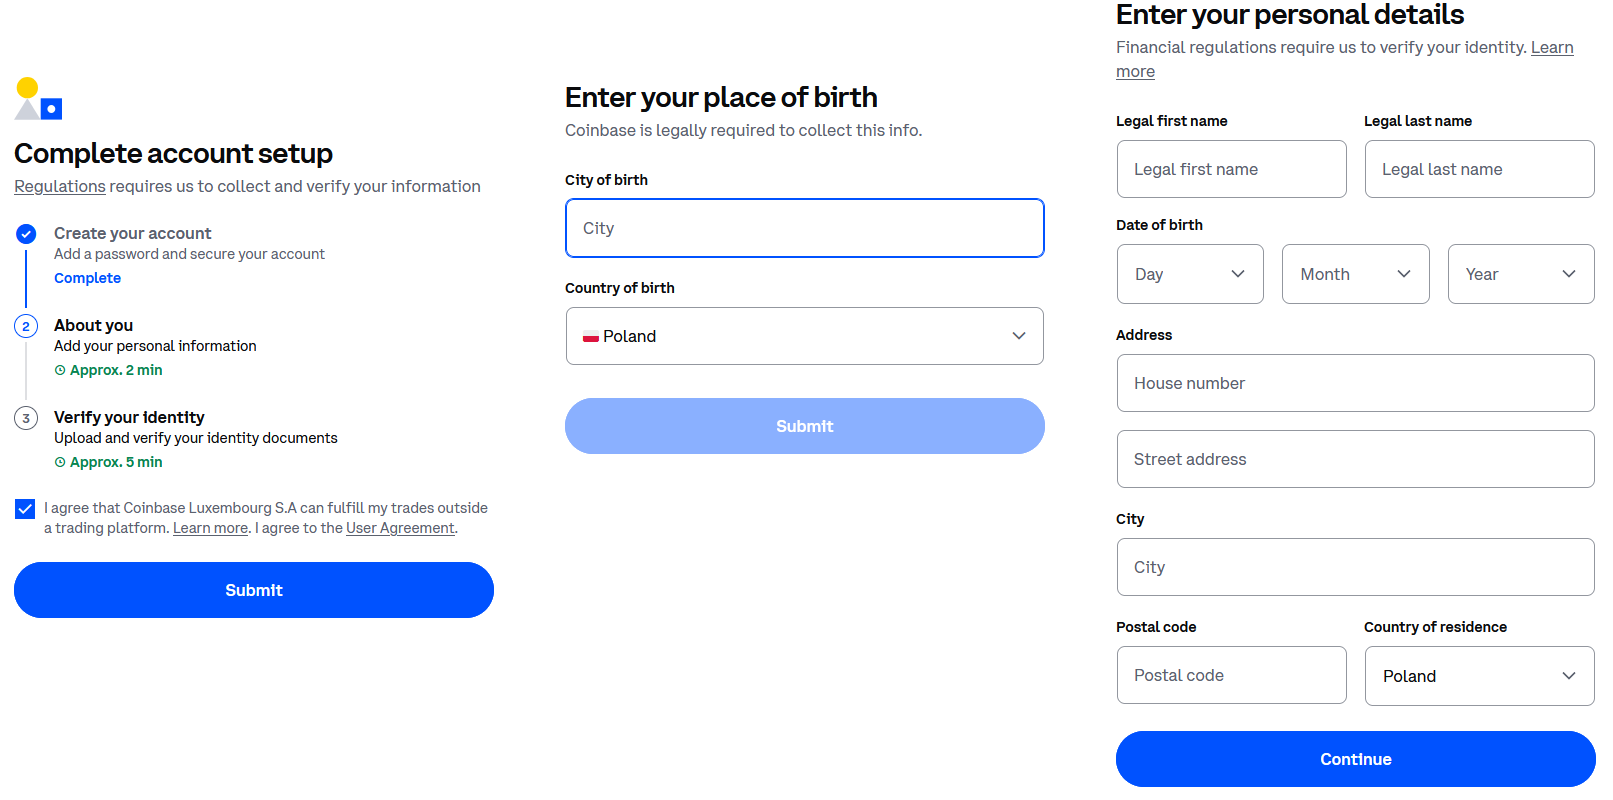Focus the City of birth field
This screenshot has height=800, width=1613.
coord(804,228)
